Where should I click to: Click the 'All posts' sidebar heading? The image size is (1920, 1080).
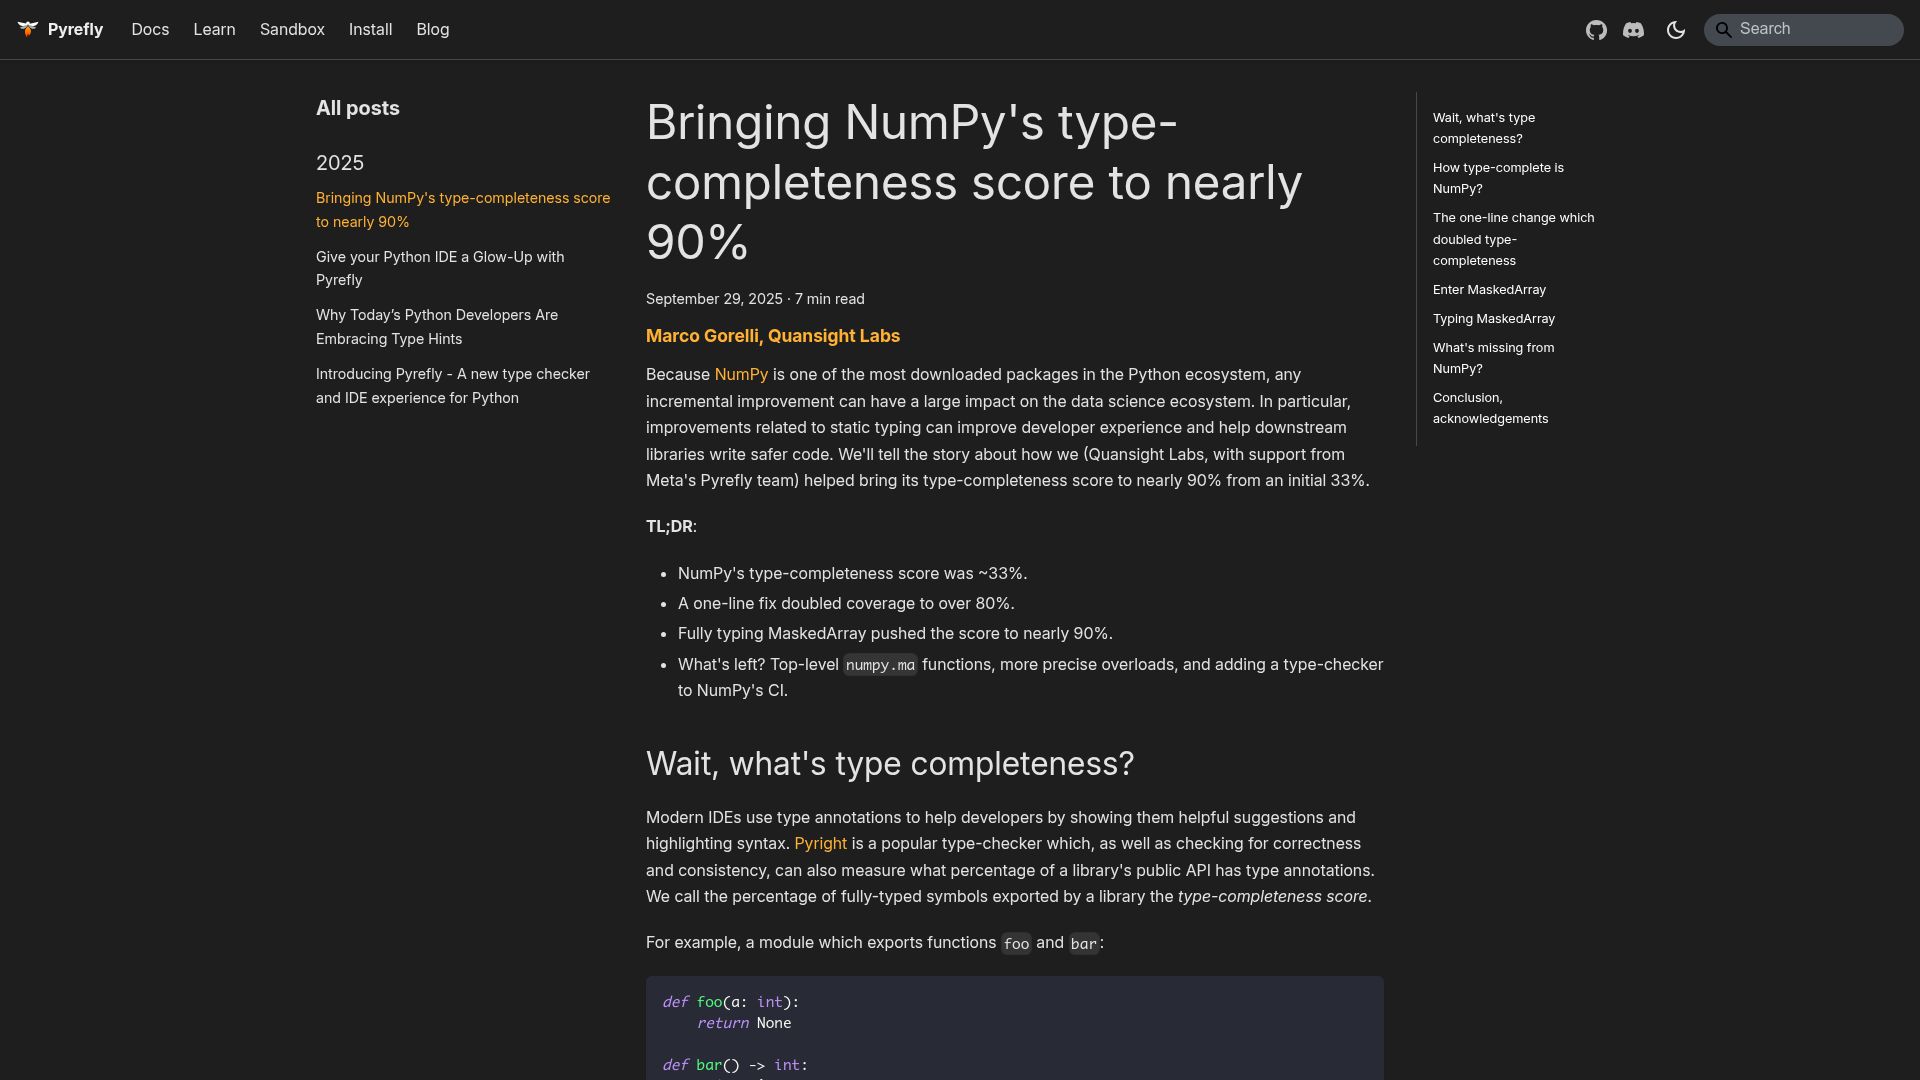[358, 108]
